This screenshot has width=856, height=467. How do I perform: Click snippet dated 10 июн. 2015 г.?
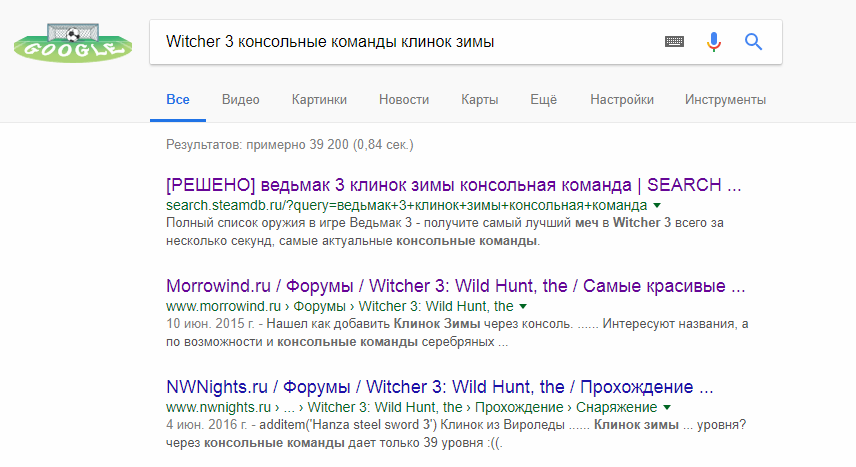point(457,333)
